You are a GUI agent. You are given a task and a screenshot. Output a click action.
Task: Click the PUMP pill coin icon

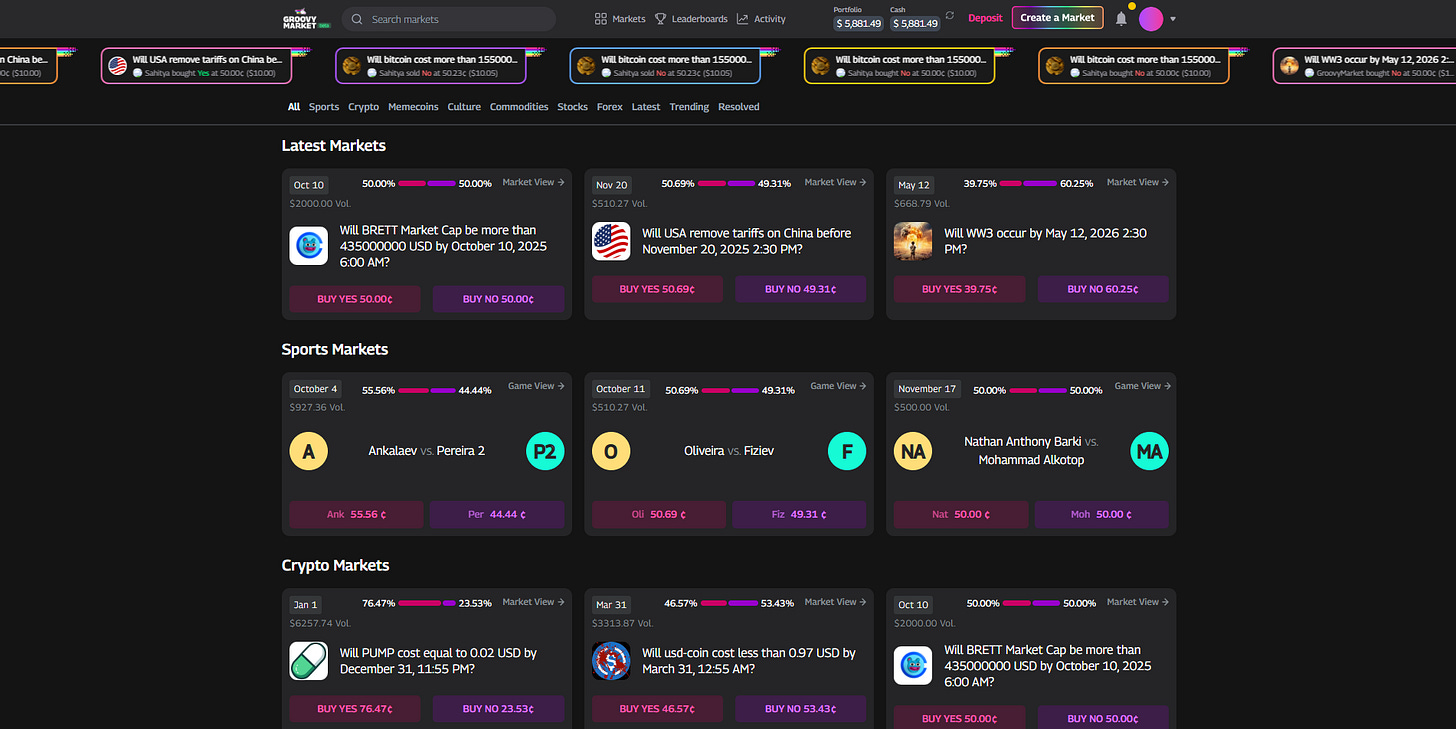click(x=308, y=661)
